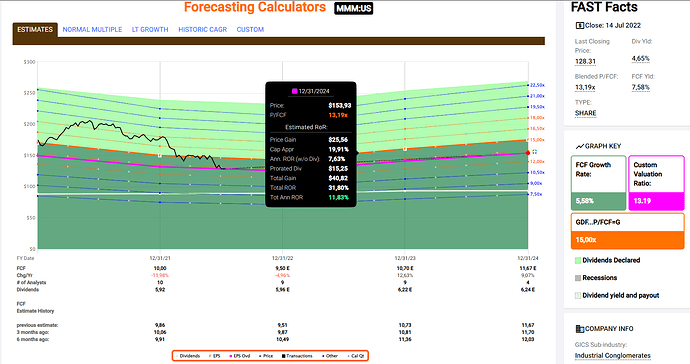This screenshot has width=690, height=364.
Task: Click the tooltip Price value $153,93
Action: [x=340, y=106]
